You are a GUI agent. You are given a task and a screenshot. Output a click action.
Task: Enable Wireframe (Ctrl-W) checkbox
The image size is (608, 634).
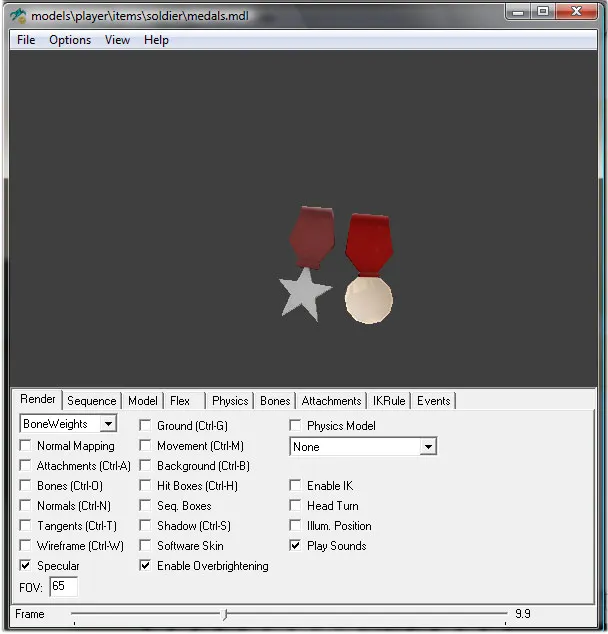coord(25,545)
